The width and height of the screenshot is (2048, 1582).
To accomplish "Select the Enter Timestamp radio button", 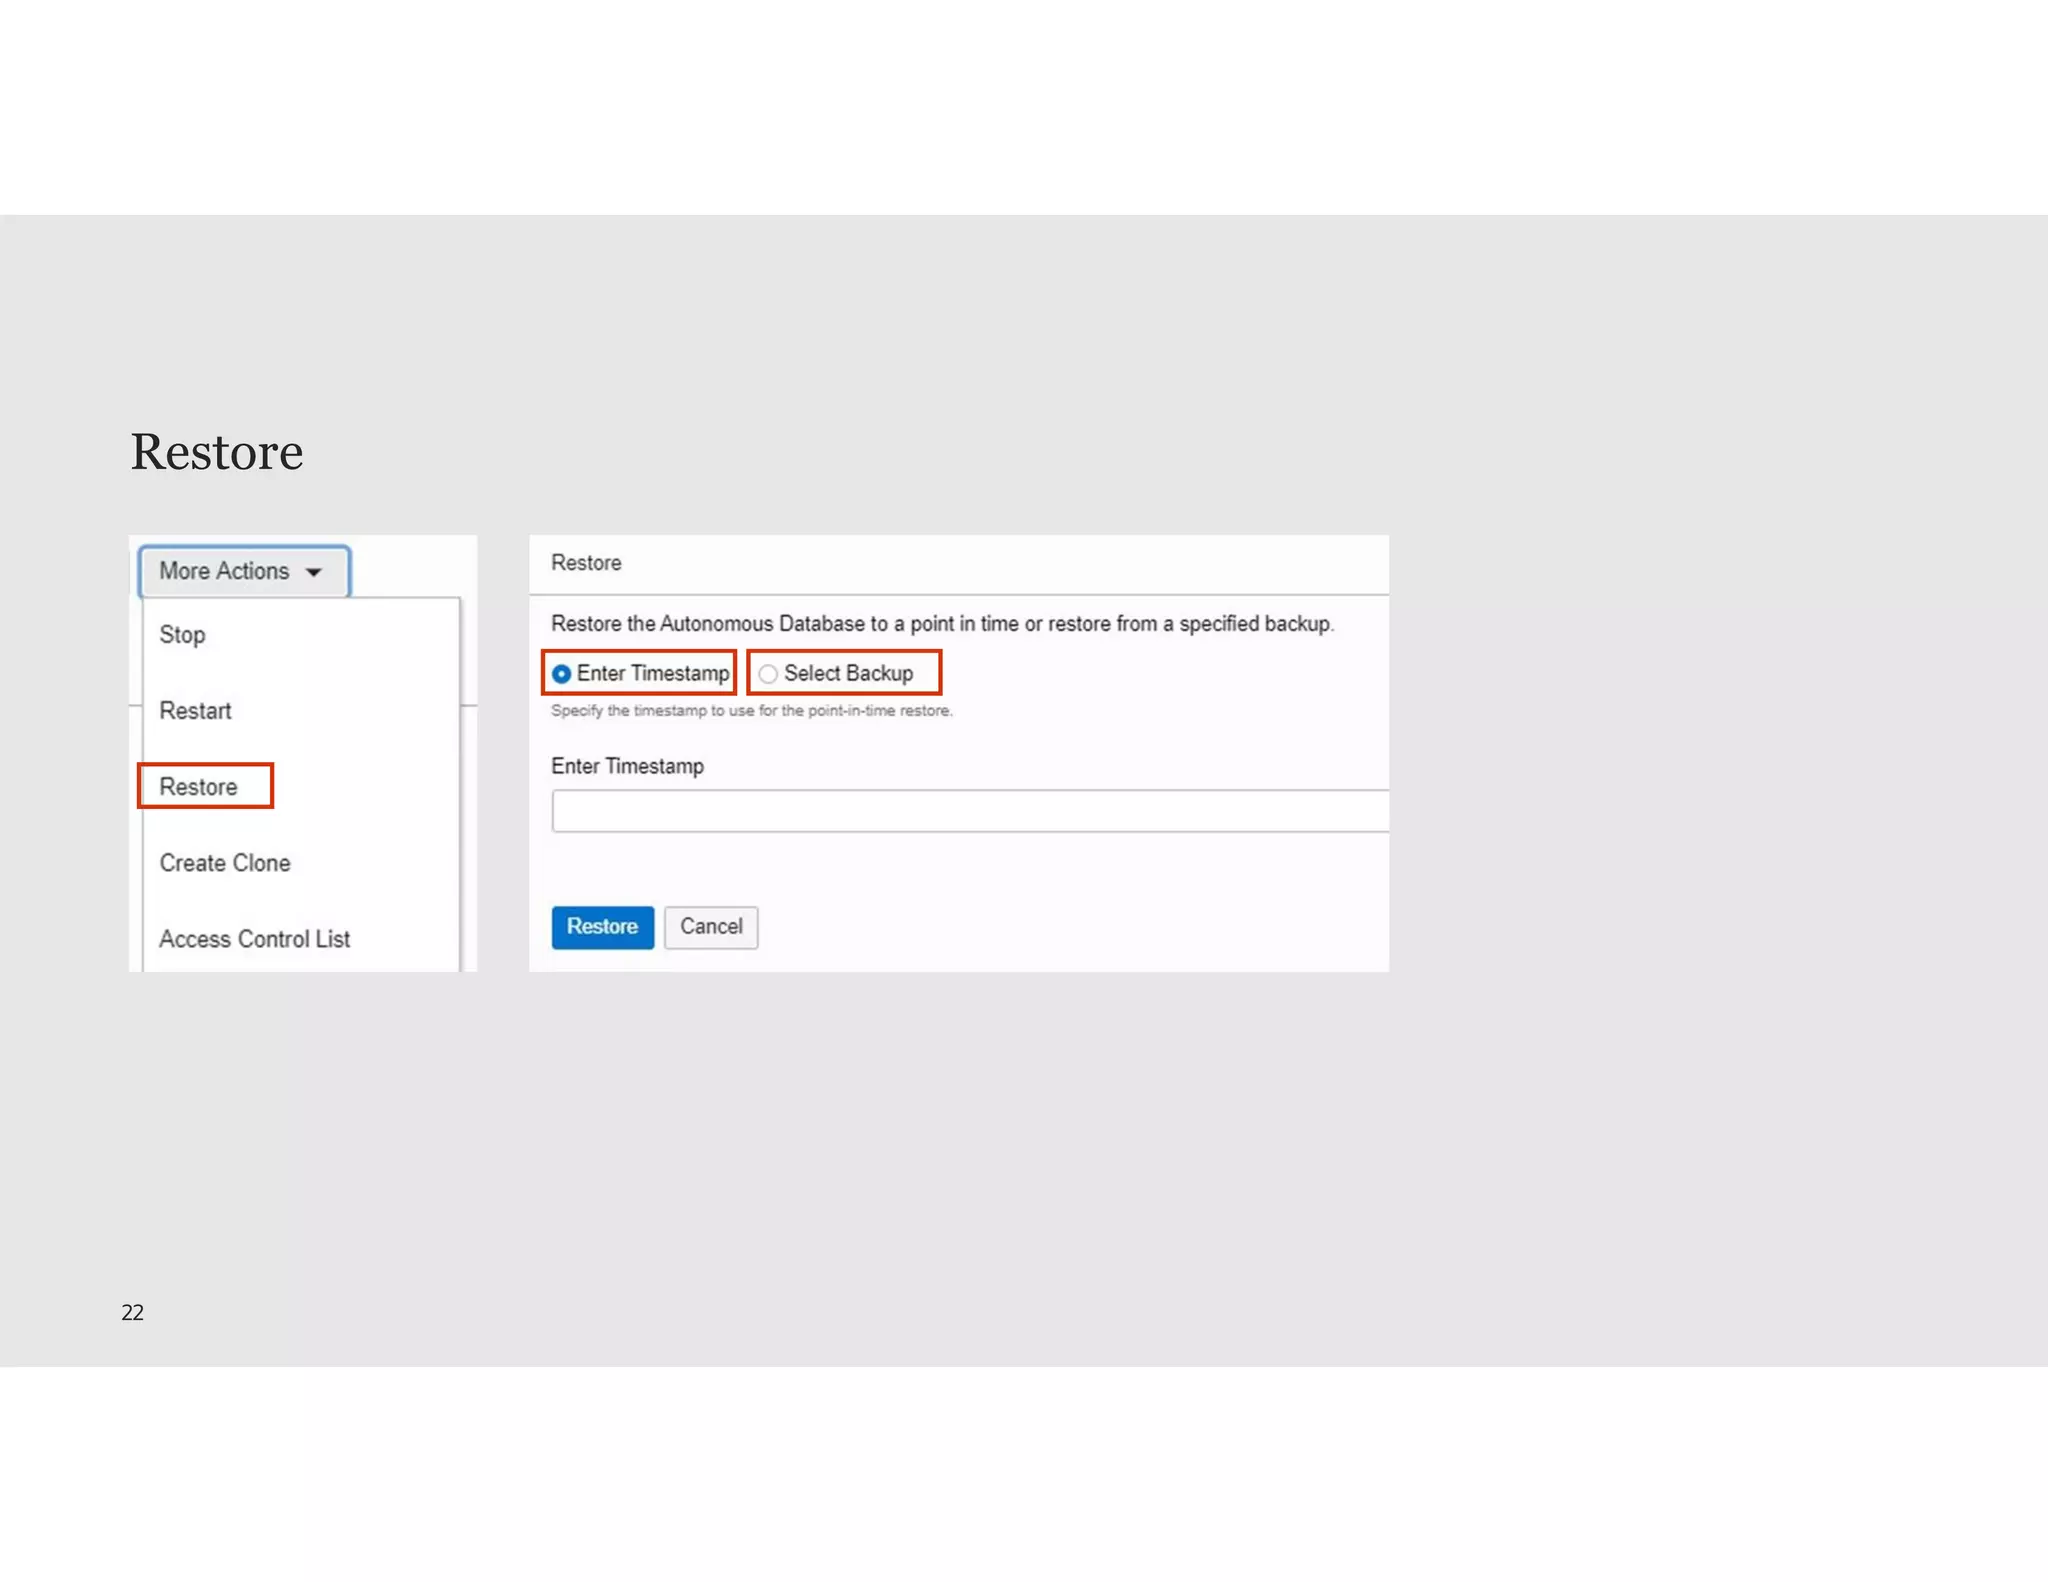I will (x=562, y=674).
